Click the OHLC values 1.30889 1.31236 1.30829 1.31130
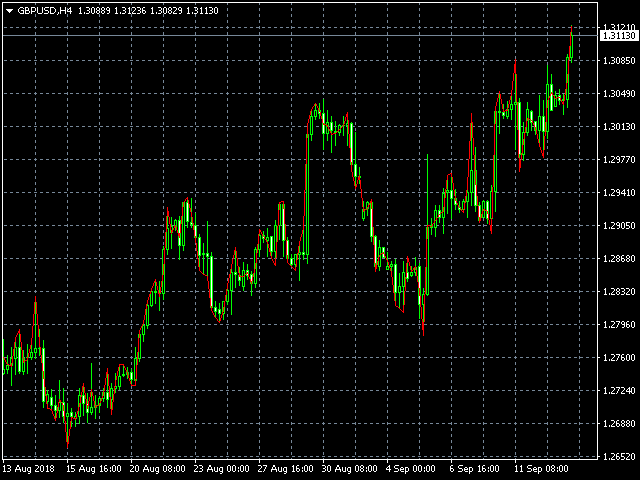The image size is (640, 480). coord(148,11)
